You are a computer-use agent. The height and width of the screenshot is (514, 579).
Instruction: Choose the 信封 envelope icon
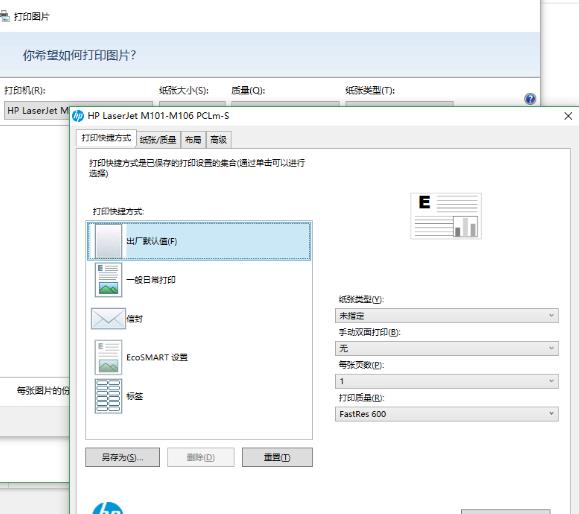click(x=108, y=319)
